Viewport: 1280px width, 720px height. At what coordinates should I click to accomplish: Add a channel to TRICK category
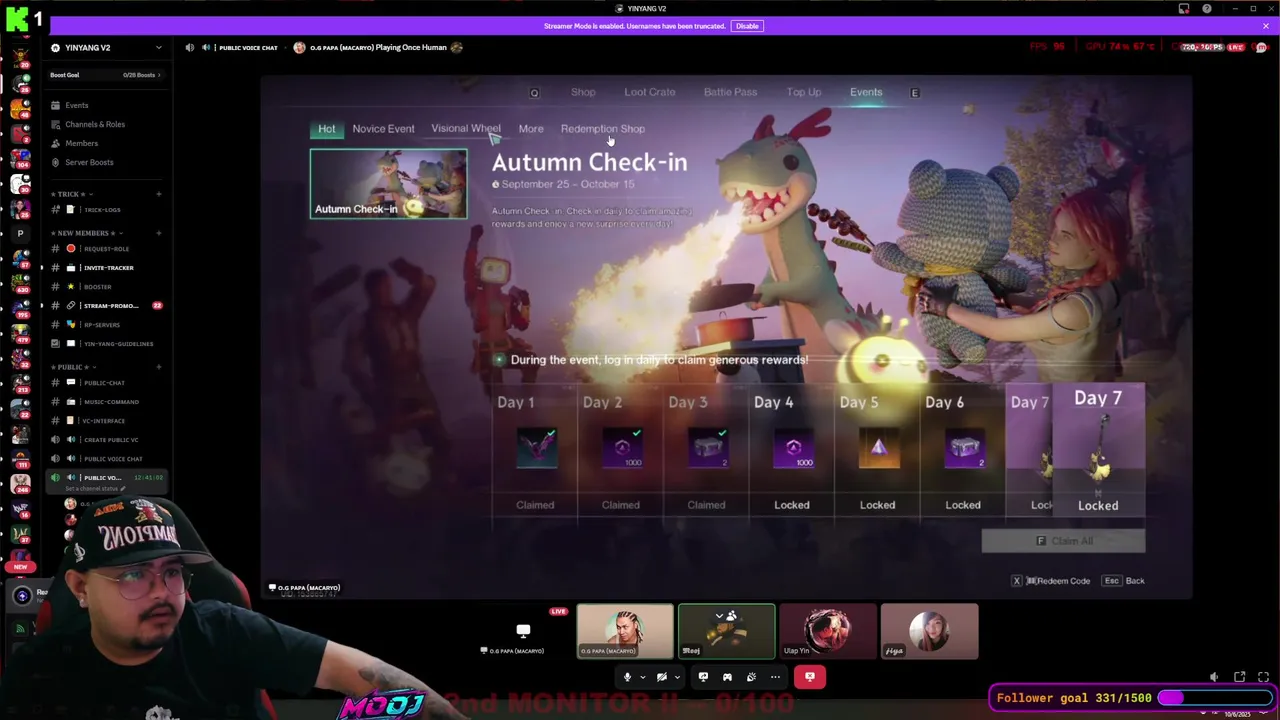click(158, 194)
